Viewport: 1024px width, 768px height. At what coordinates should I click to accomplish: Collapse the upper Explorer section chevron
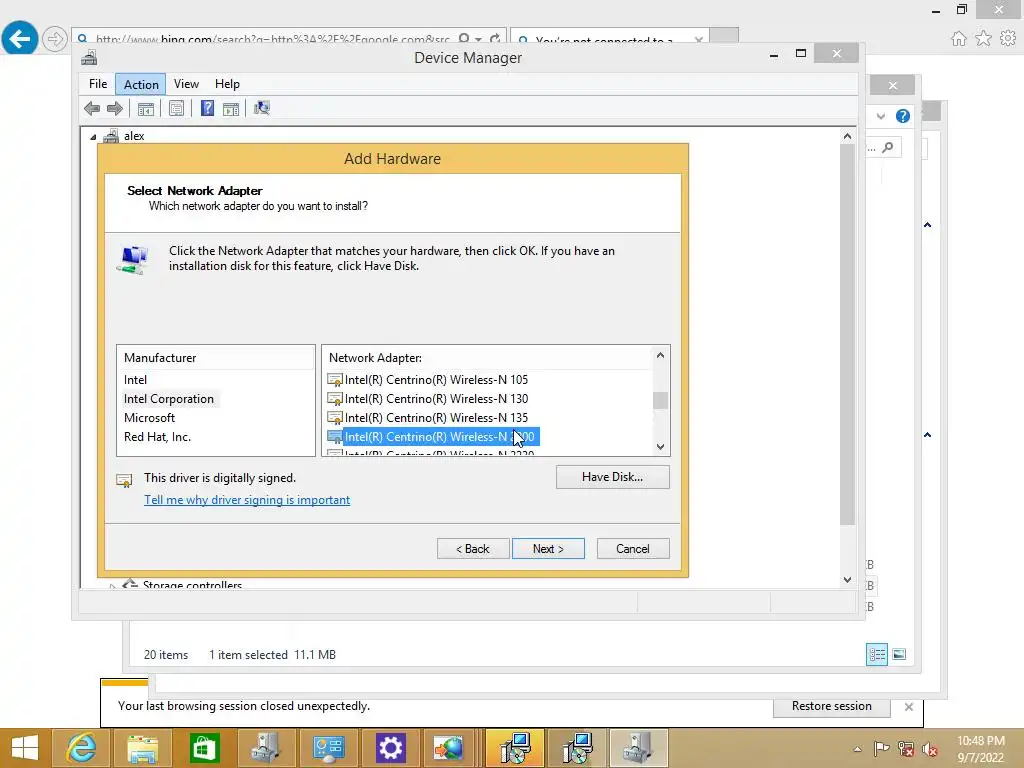click(x=927, y=225)
